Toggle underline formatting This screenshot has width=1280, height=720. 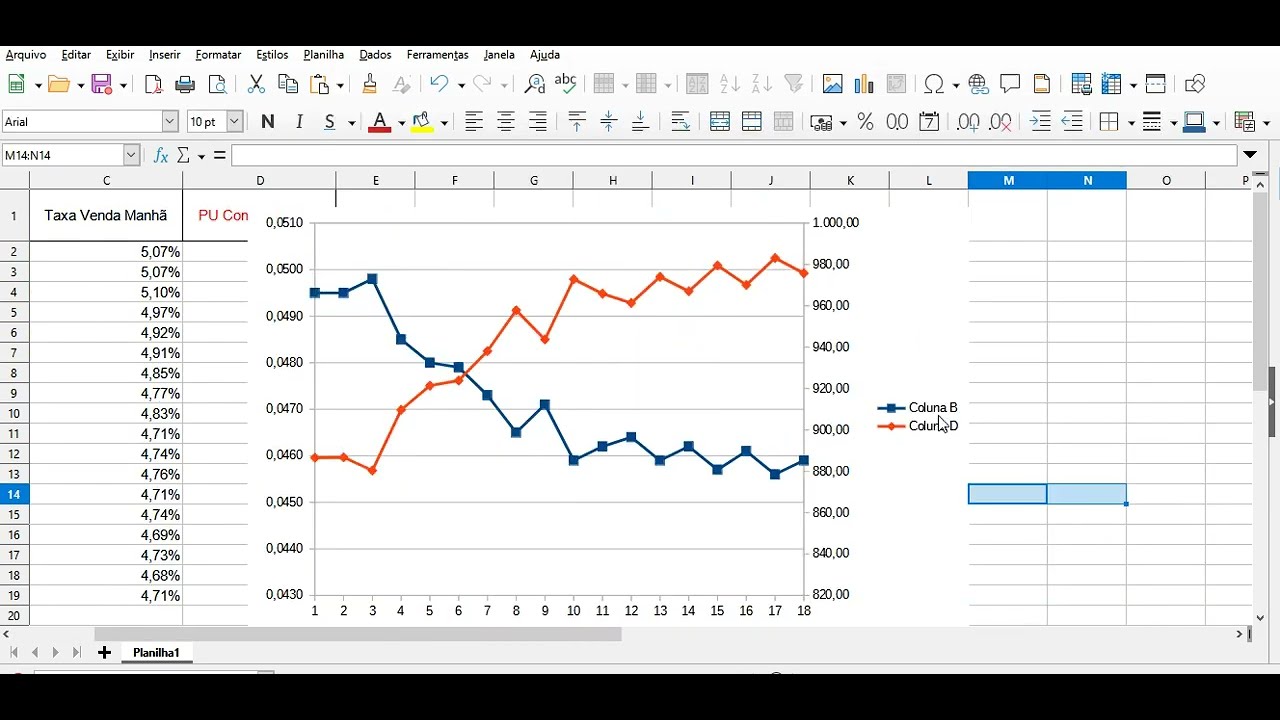point(330,122)
